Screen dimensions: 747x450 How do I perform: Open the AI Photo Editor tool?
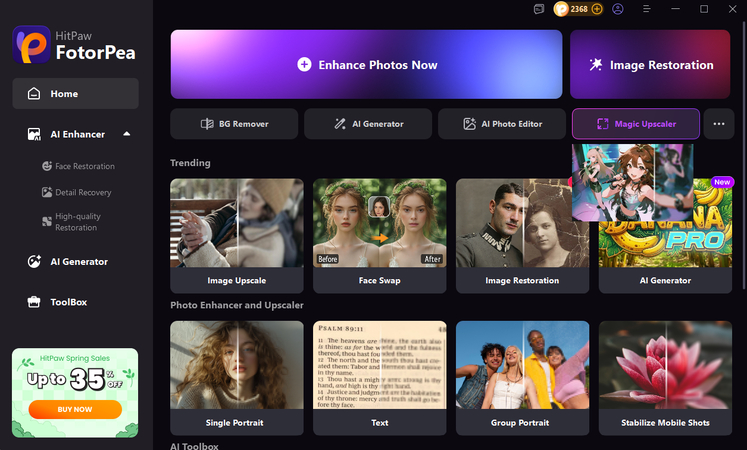tap(502, 124)
